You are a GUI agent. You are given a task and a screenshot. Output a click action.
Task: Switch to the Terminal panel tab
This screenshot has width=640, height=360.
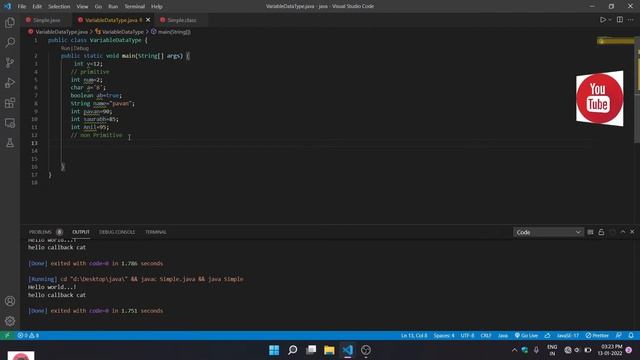click(156, 232)
